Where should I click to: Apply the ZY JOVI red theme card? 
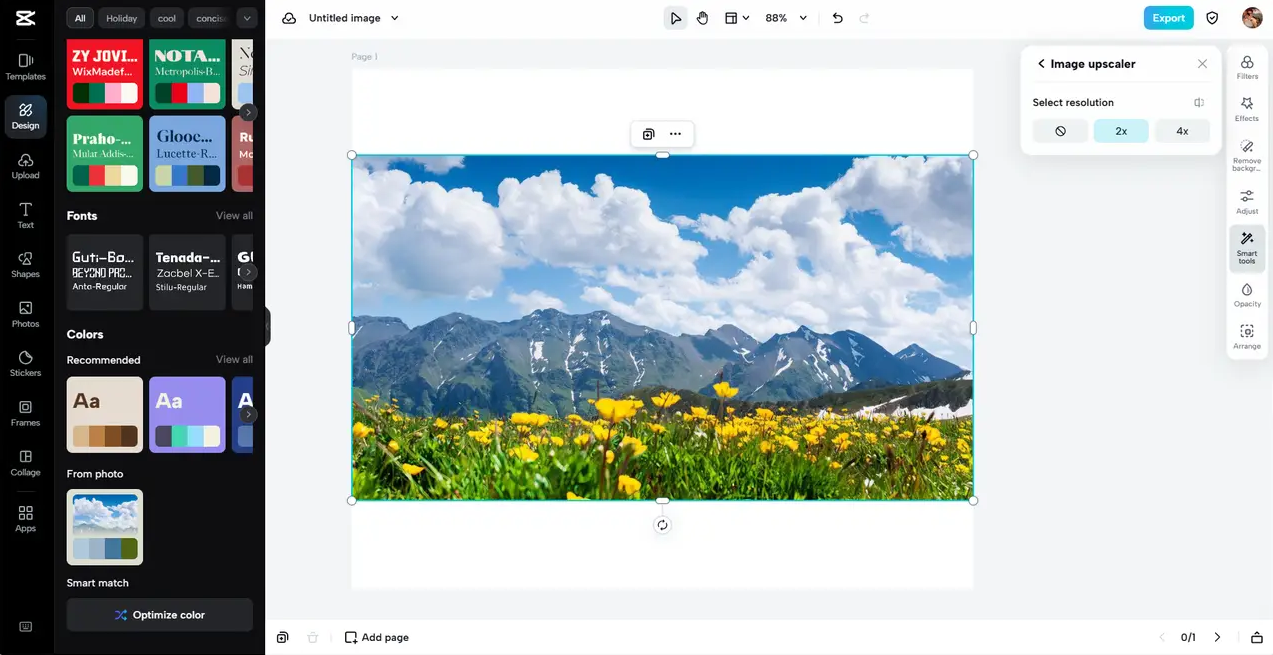tap(105, 74)
